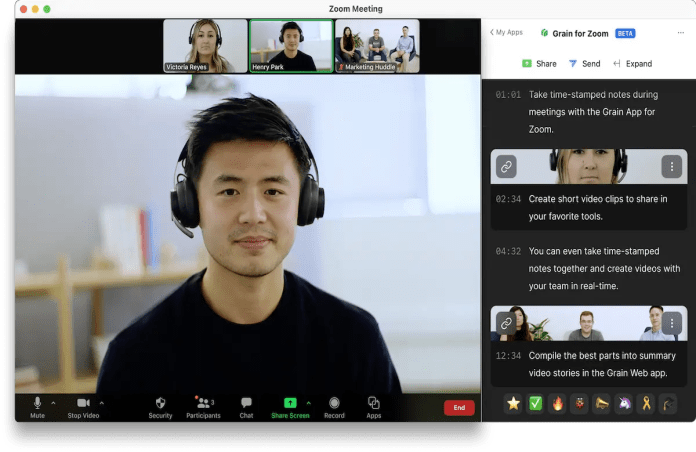Open options menu of the 02:34 clip
The image size is (696, 452).
672,167
